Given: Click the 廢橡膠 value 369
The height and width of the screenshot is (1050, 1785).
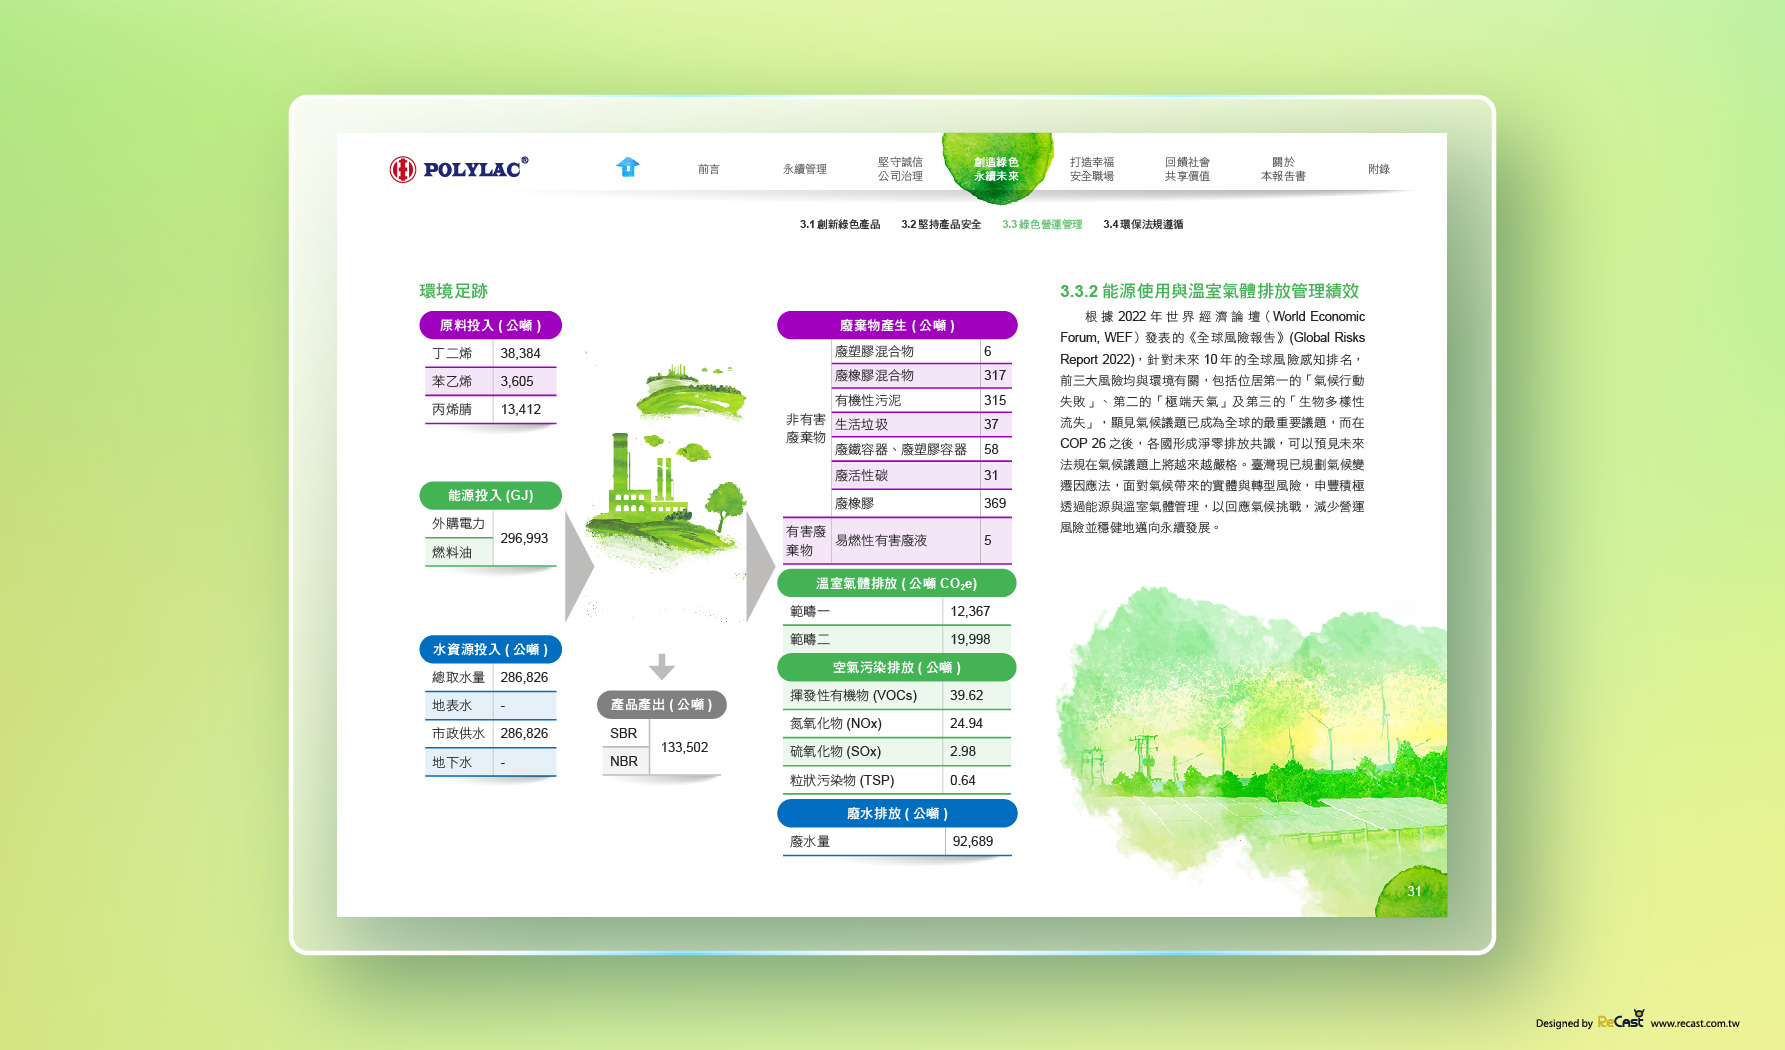Looking at the screenshot, I should click(995, 503).
